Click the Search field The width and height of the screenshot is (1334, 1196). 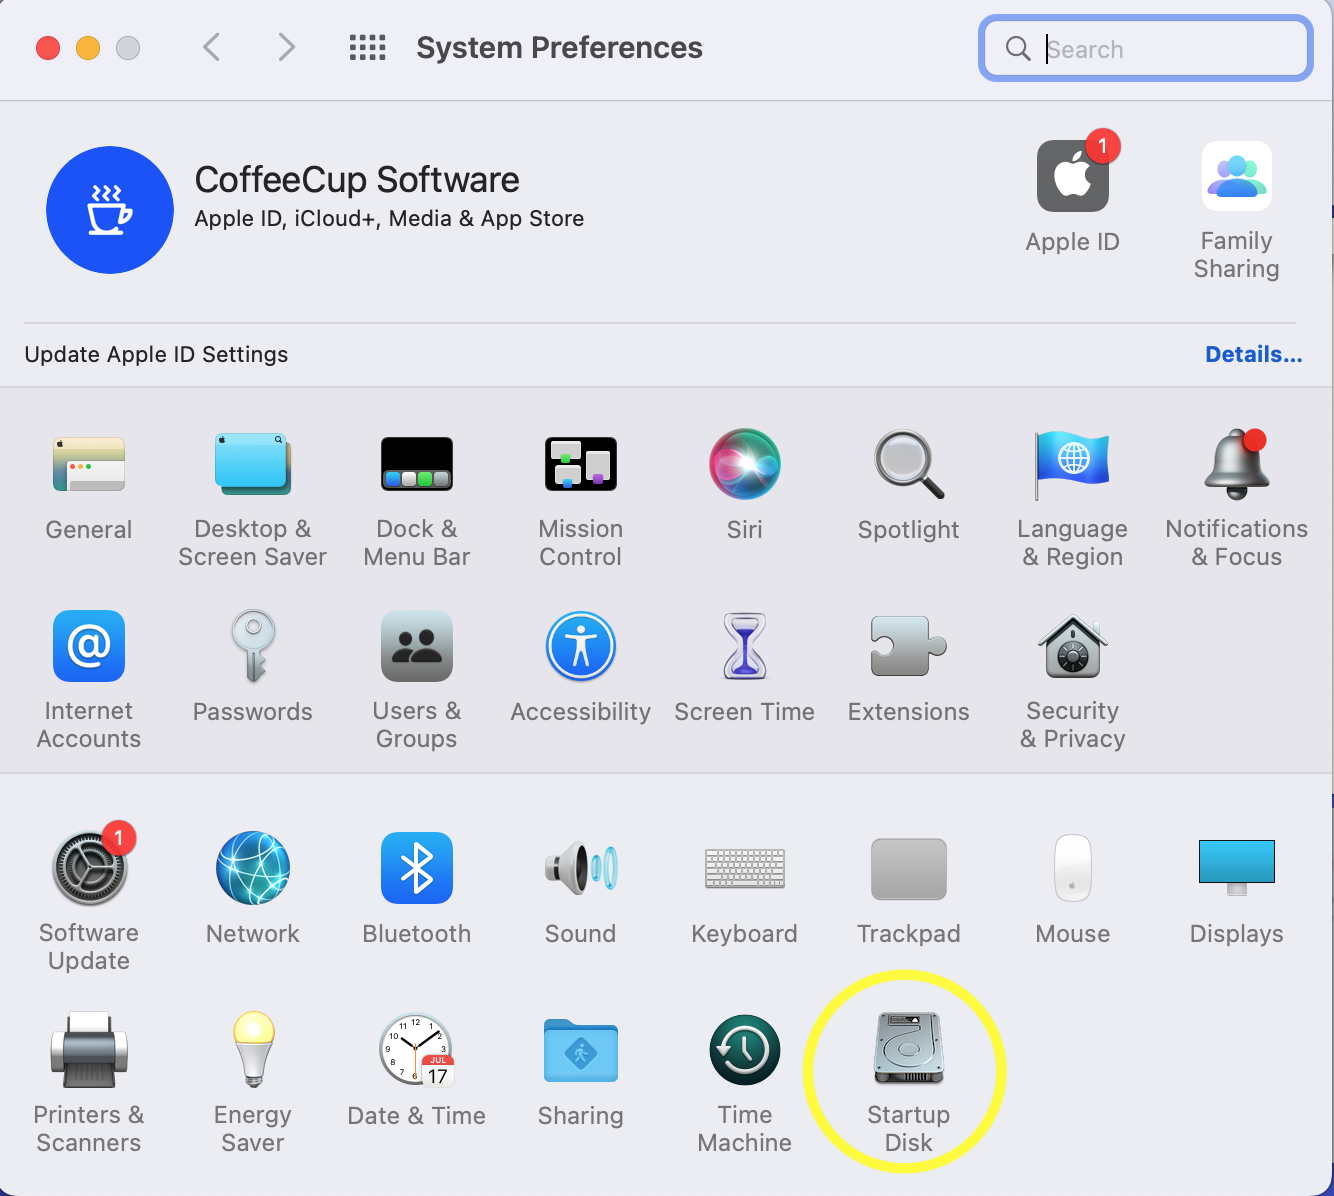tap(1146, 48)
